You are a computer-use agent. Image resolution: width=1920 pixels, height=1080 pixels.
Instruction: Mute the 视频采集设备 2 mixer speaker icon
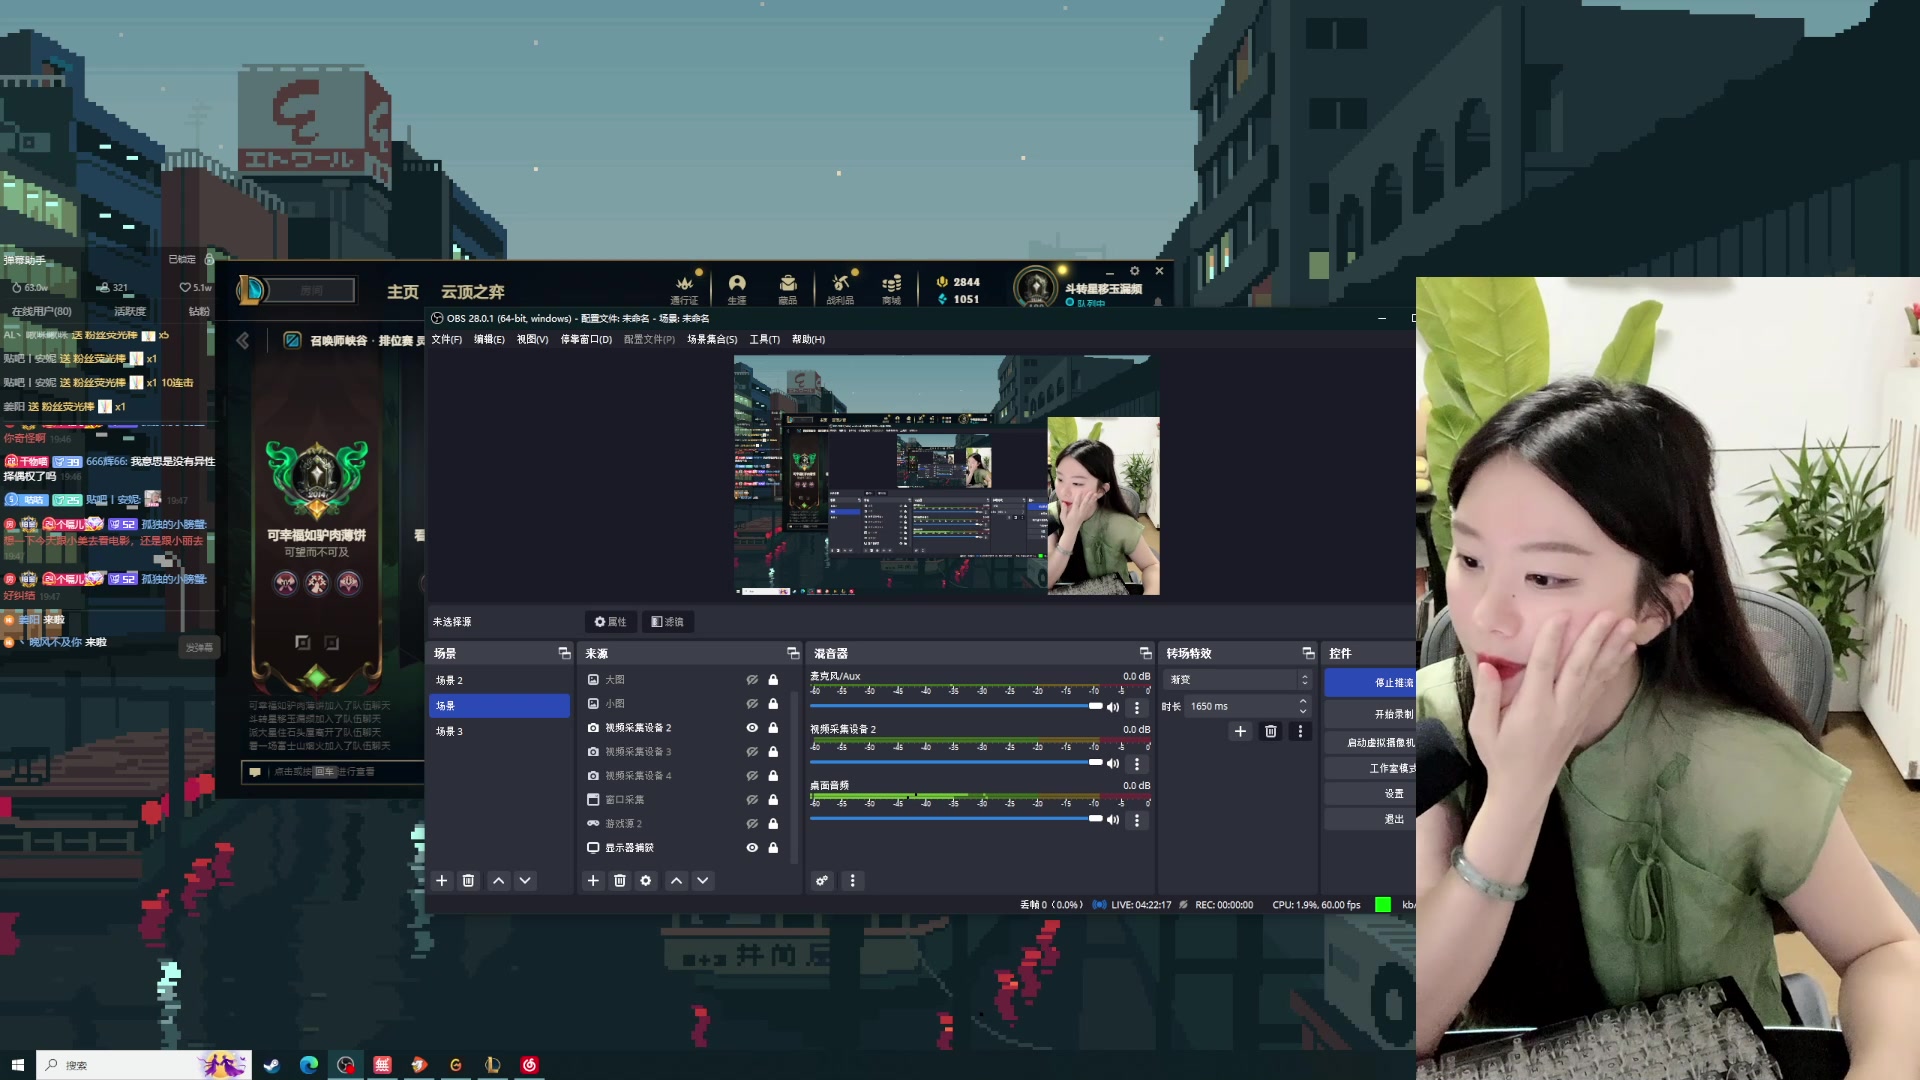pyautogui.click(x=1113, y=763)
